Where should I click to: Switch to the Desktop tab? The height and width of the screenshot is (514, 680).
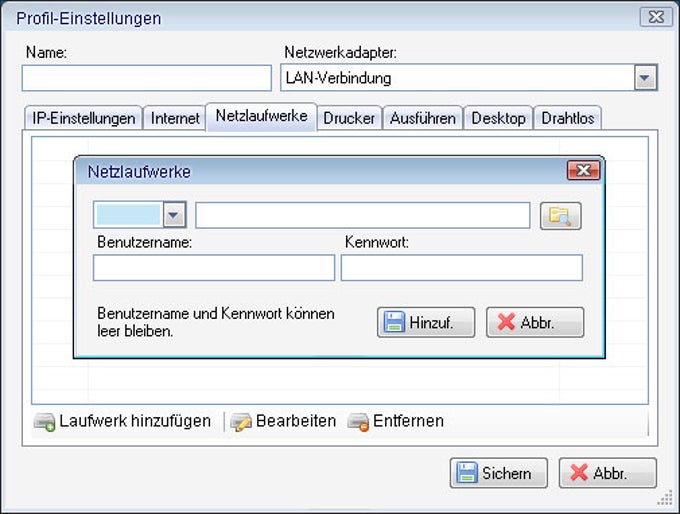pos(498,118)
